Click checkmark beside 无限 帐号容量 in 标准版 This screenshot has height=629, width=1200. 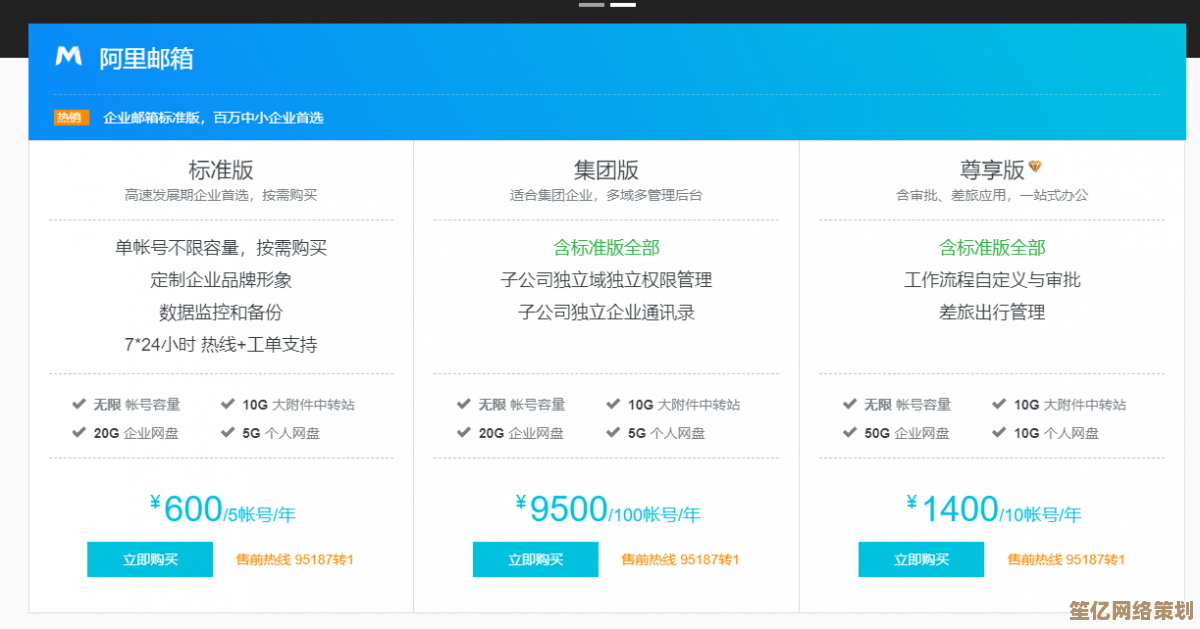pos(79,404)
